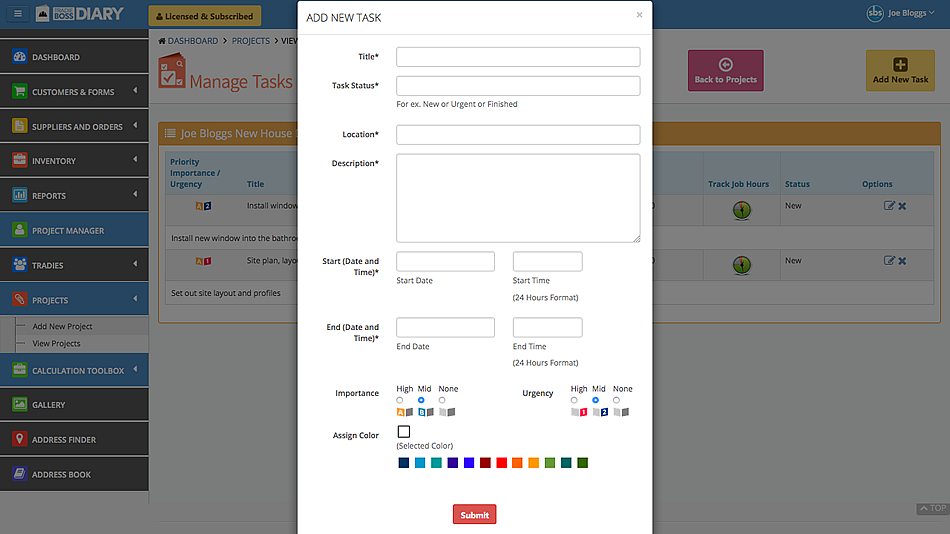The height and width of the screenshot is (534, 950).
Task: Click the hamburger menu icon
Action: click(17, 14)
